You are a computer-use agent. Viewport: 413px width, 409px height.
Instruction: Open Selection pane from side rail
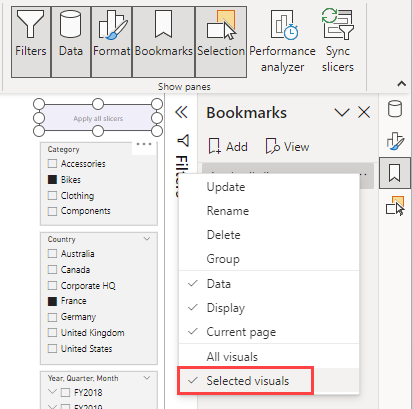395,205
